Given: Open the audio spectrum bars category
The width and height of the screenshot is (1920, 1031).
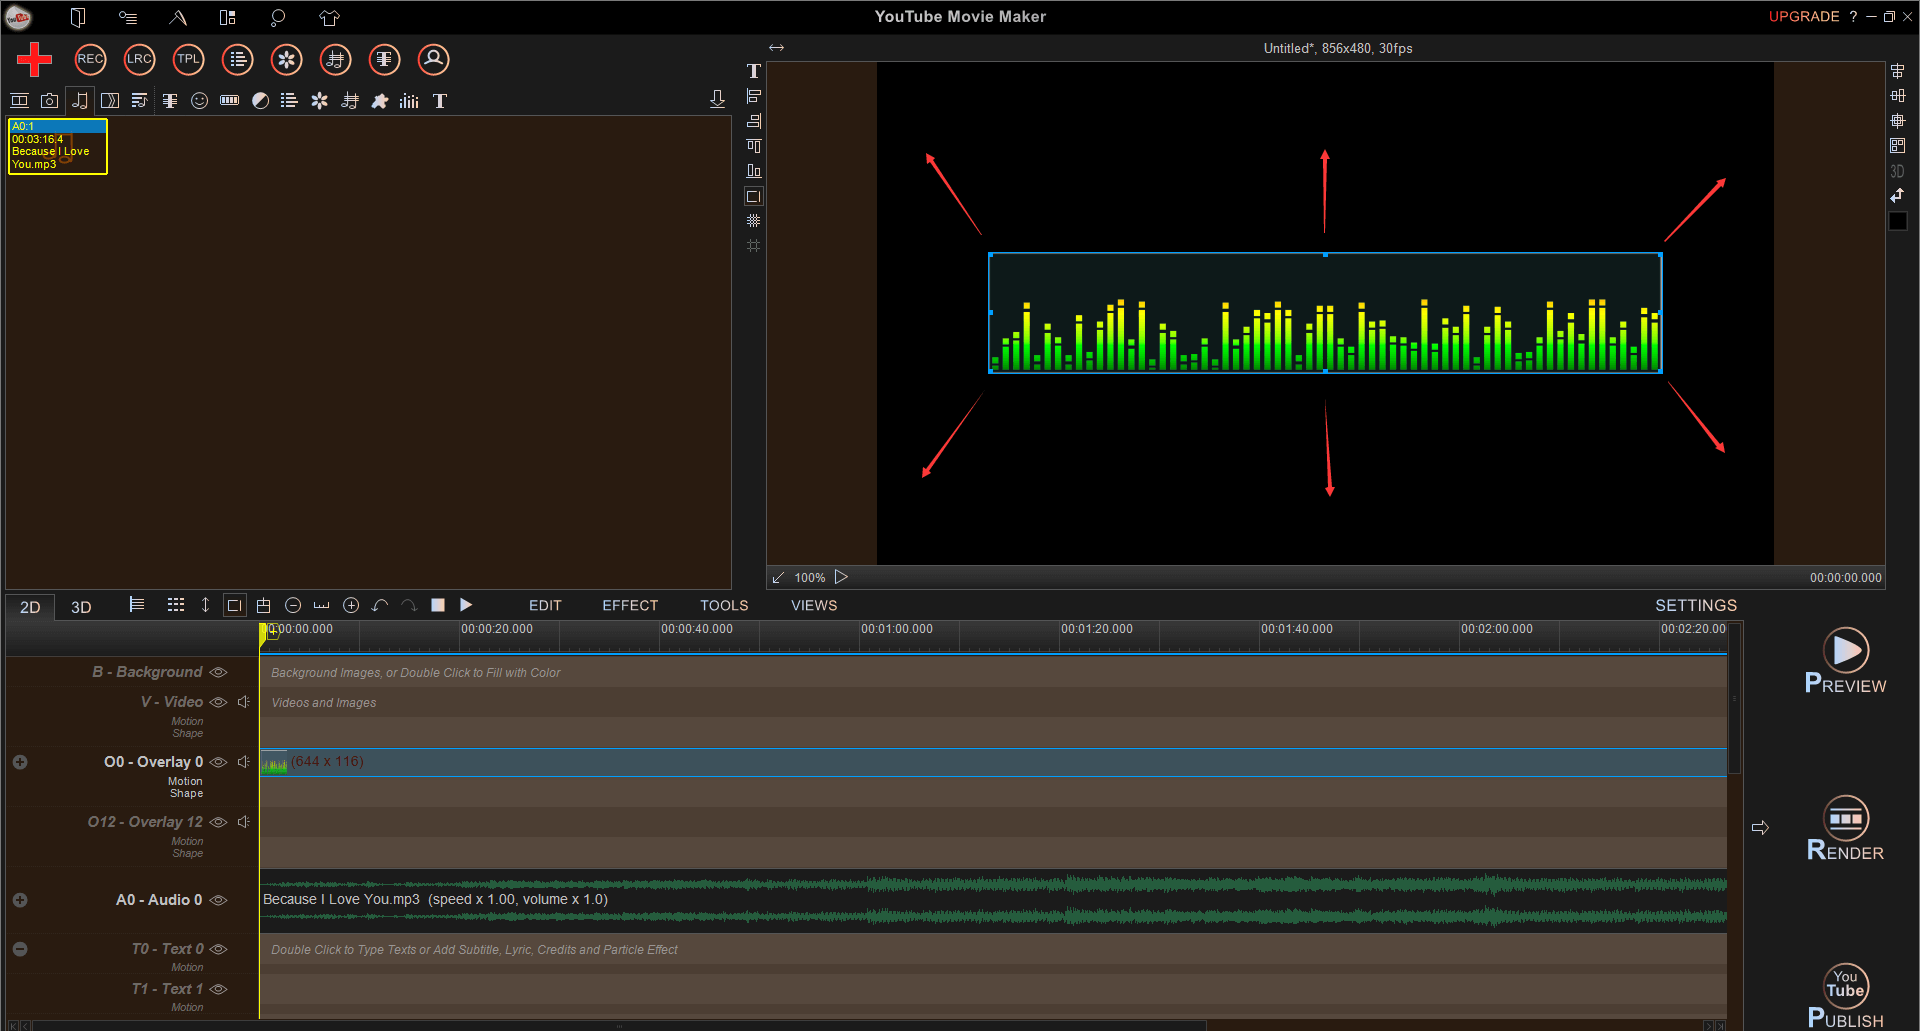Looking at the screenshot, I should coord(409,101).
